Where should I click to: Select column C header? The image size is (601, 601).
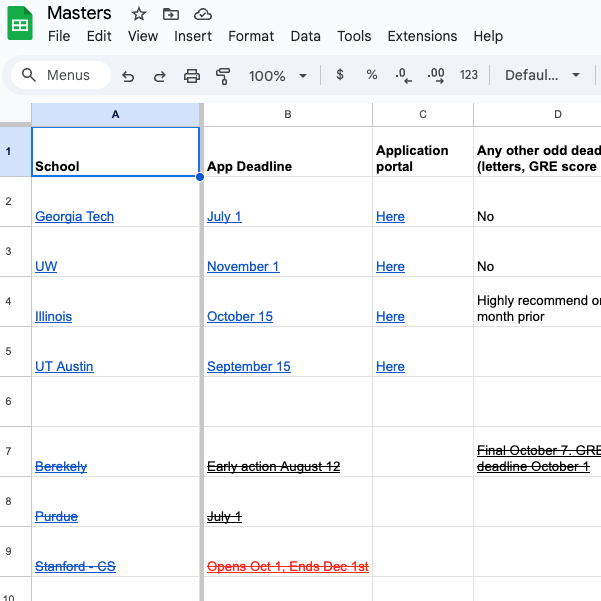coord(423,114)
